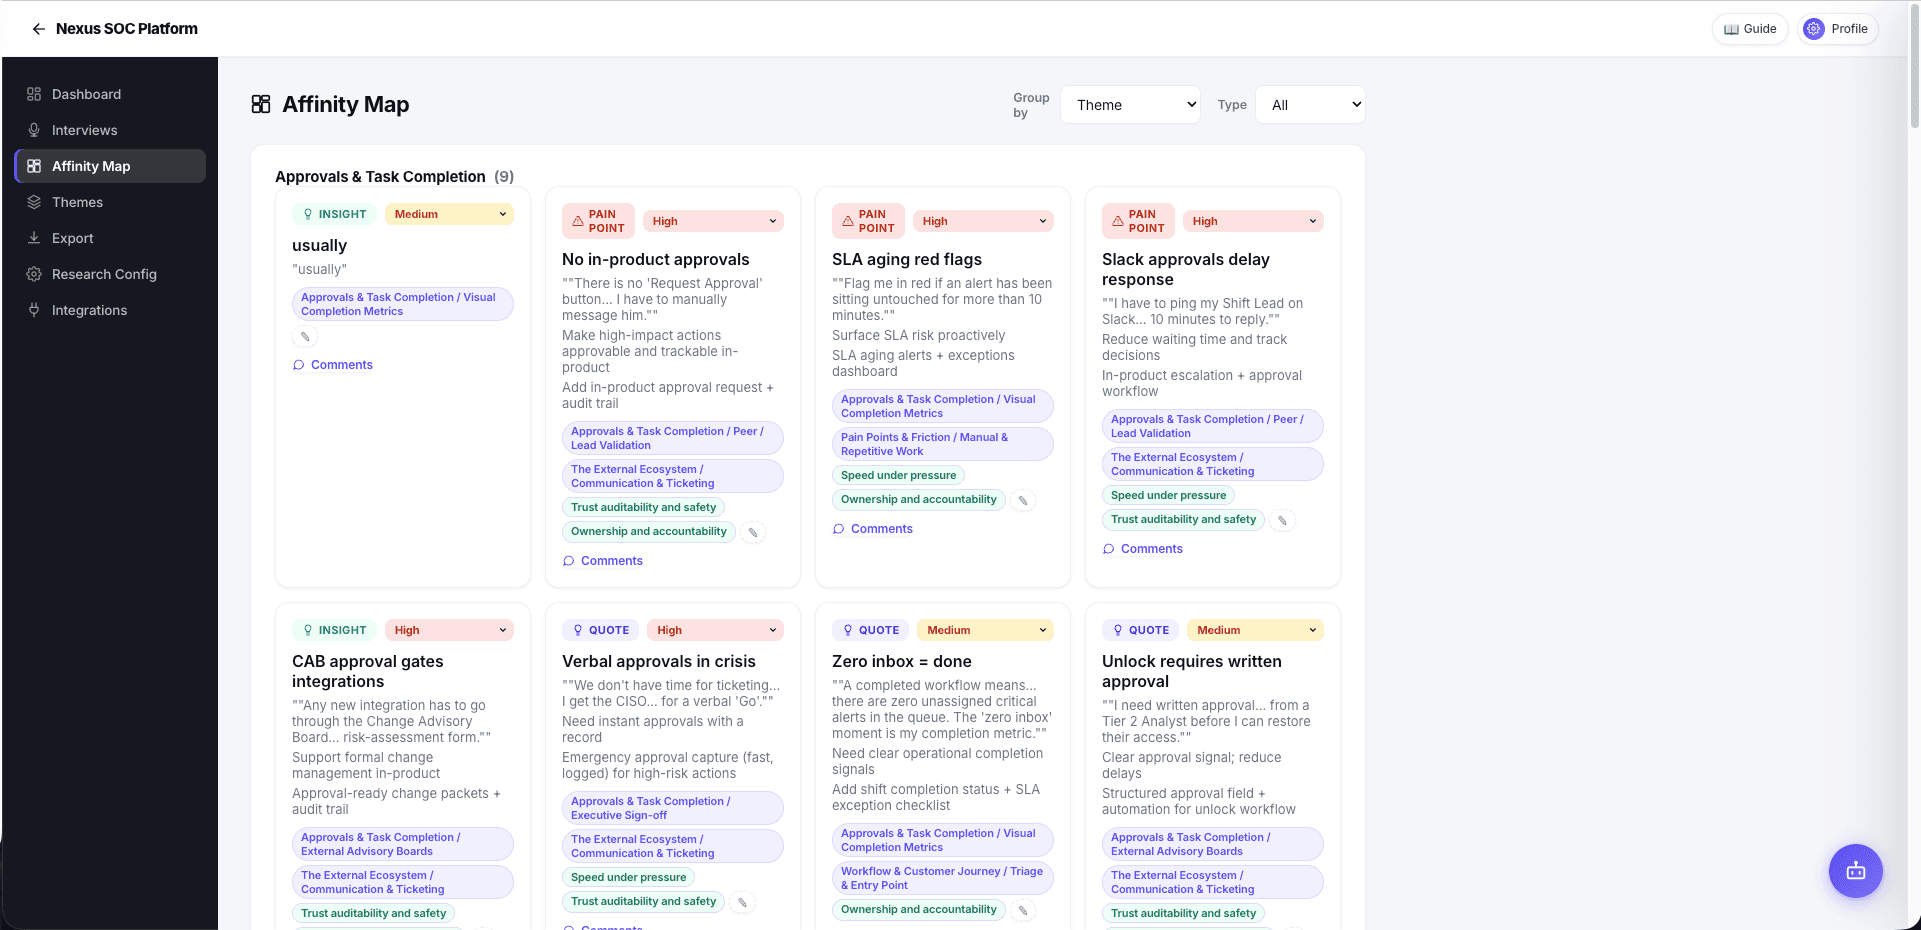The height and width of the screenshot is (930, 1921).
Task: Change Medium priority on the 'usually' card
Action: (x=449, y=214)
